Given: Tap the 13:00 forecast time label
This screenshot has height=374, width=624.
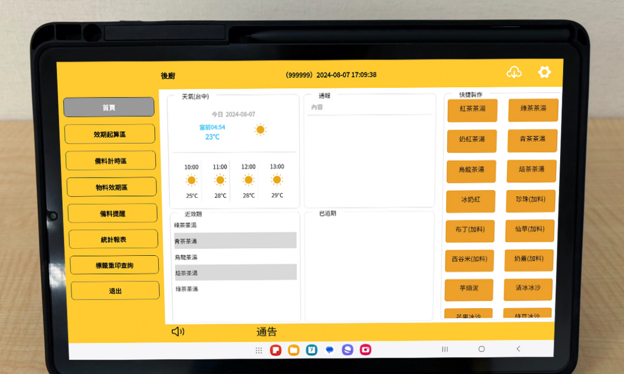Looking at the screenshot, I should [x=277, y=166].
